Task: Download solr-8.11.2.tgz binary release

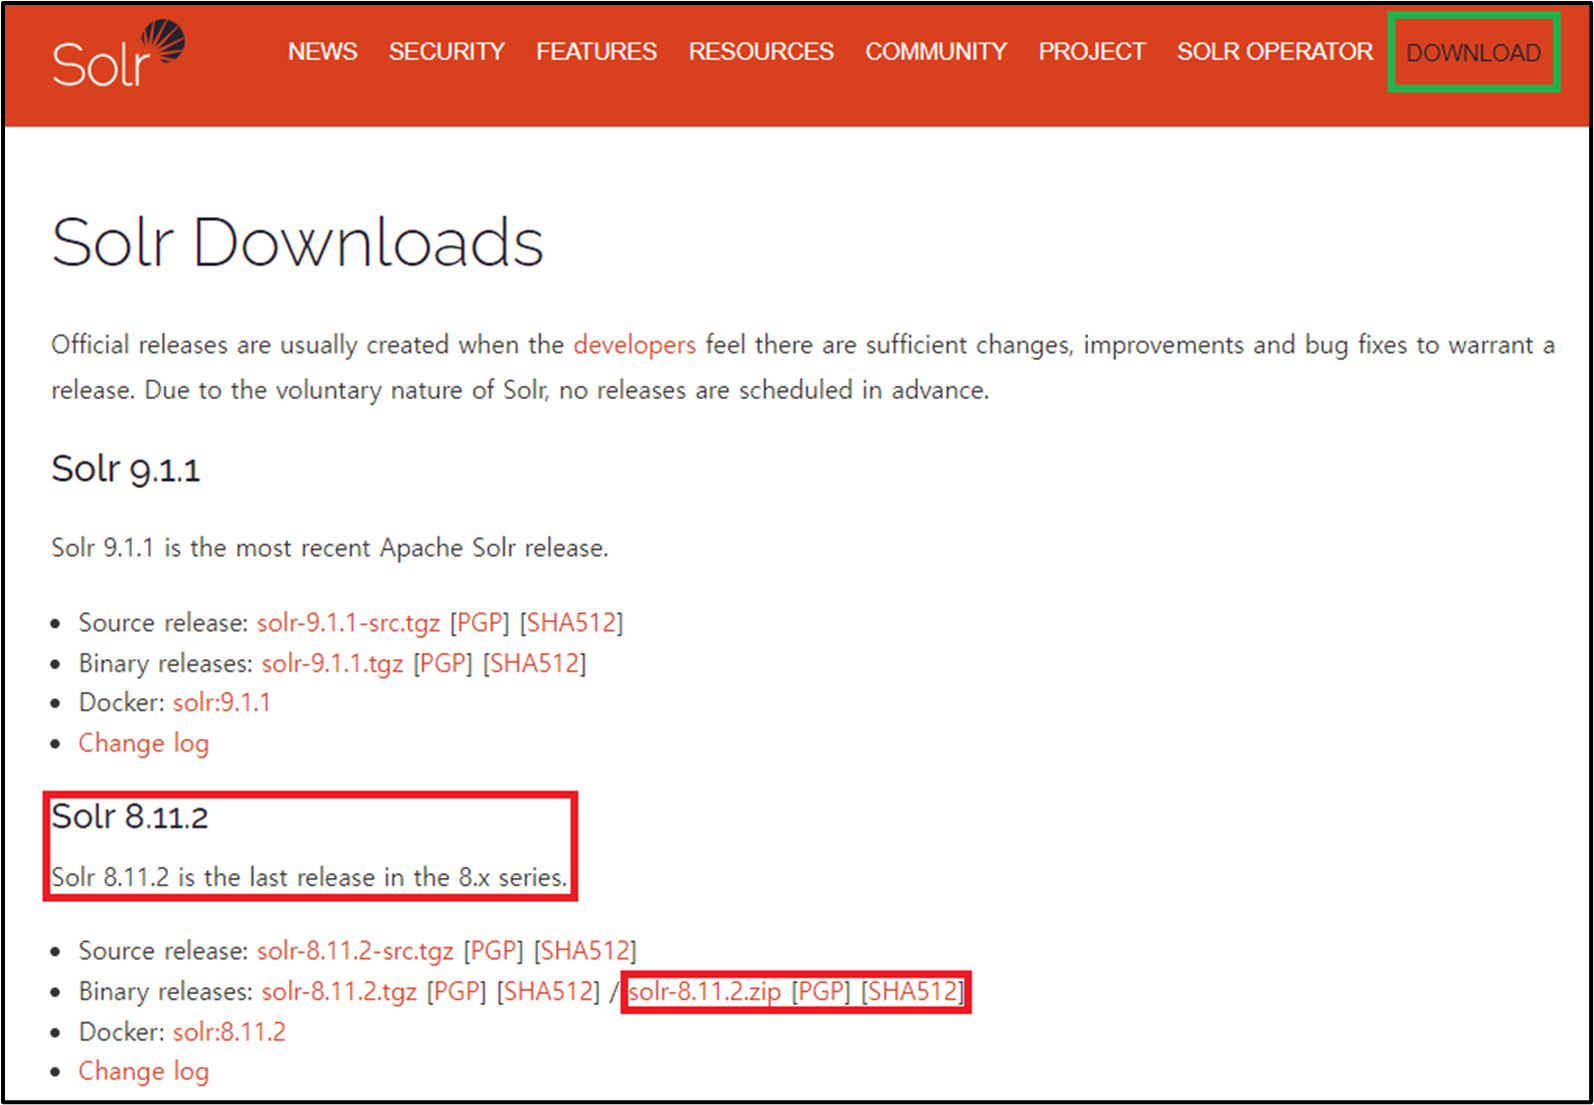Action: 339,992
